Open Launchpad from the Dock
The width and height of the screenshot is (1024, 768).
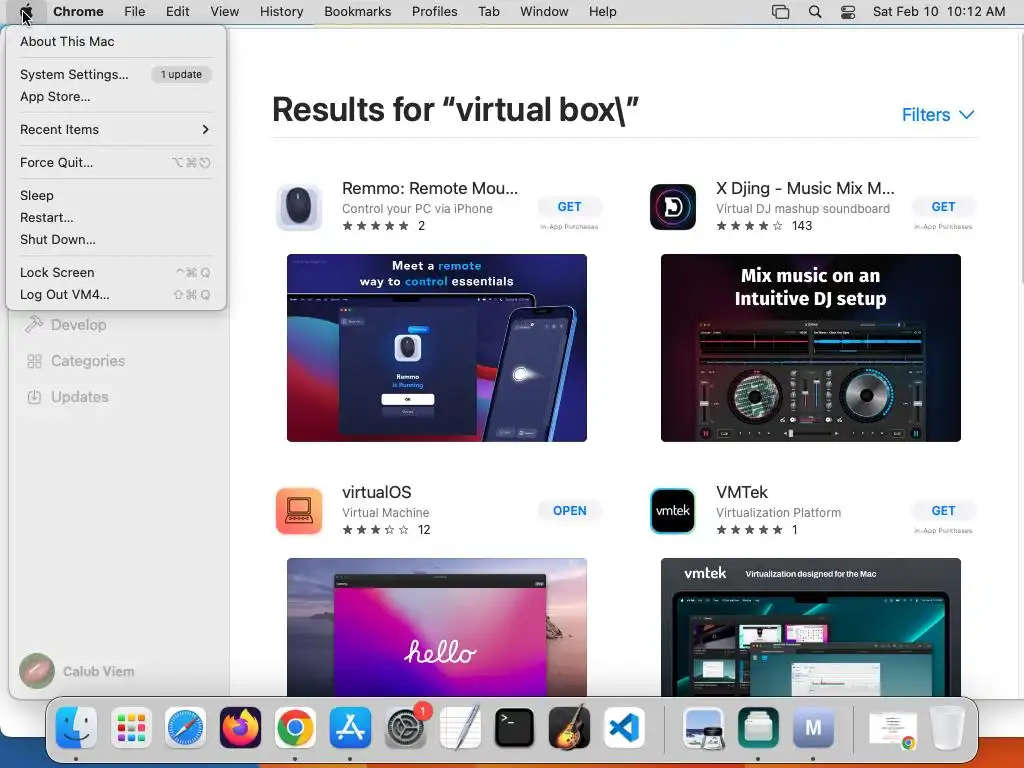[x=131, y=728]
